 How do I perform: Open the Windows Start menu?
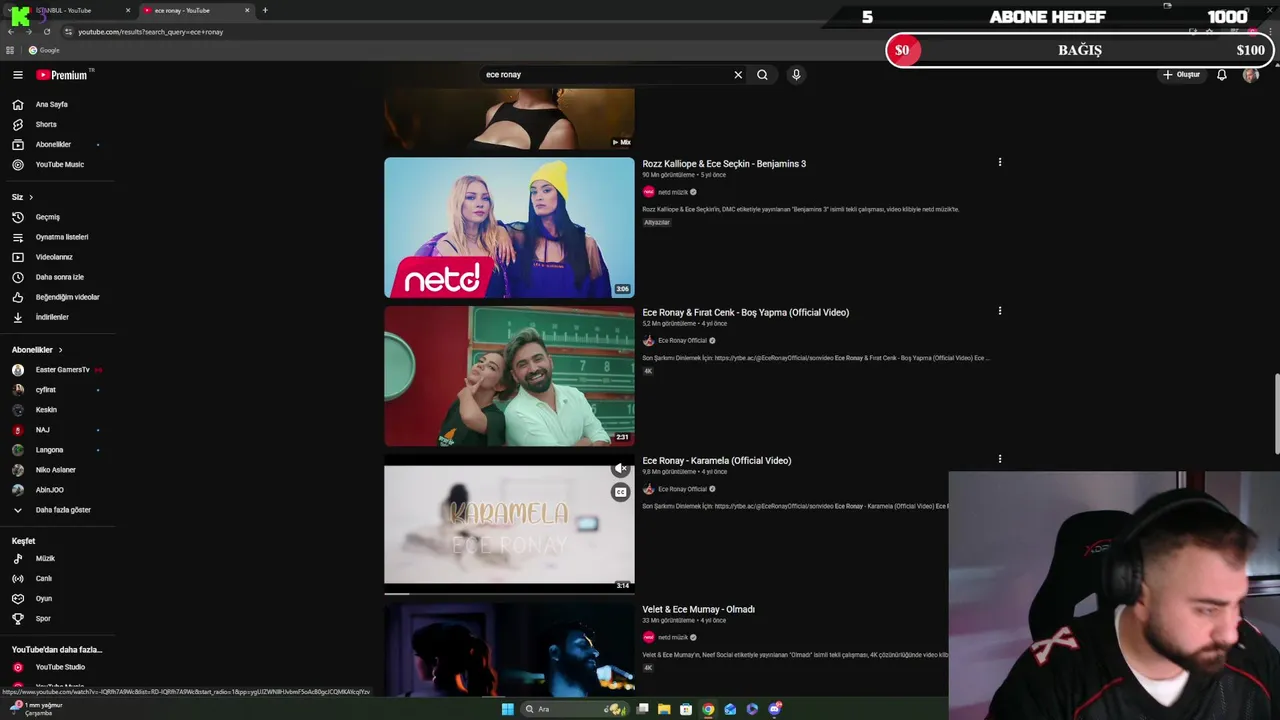click(507, 709)
